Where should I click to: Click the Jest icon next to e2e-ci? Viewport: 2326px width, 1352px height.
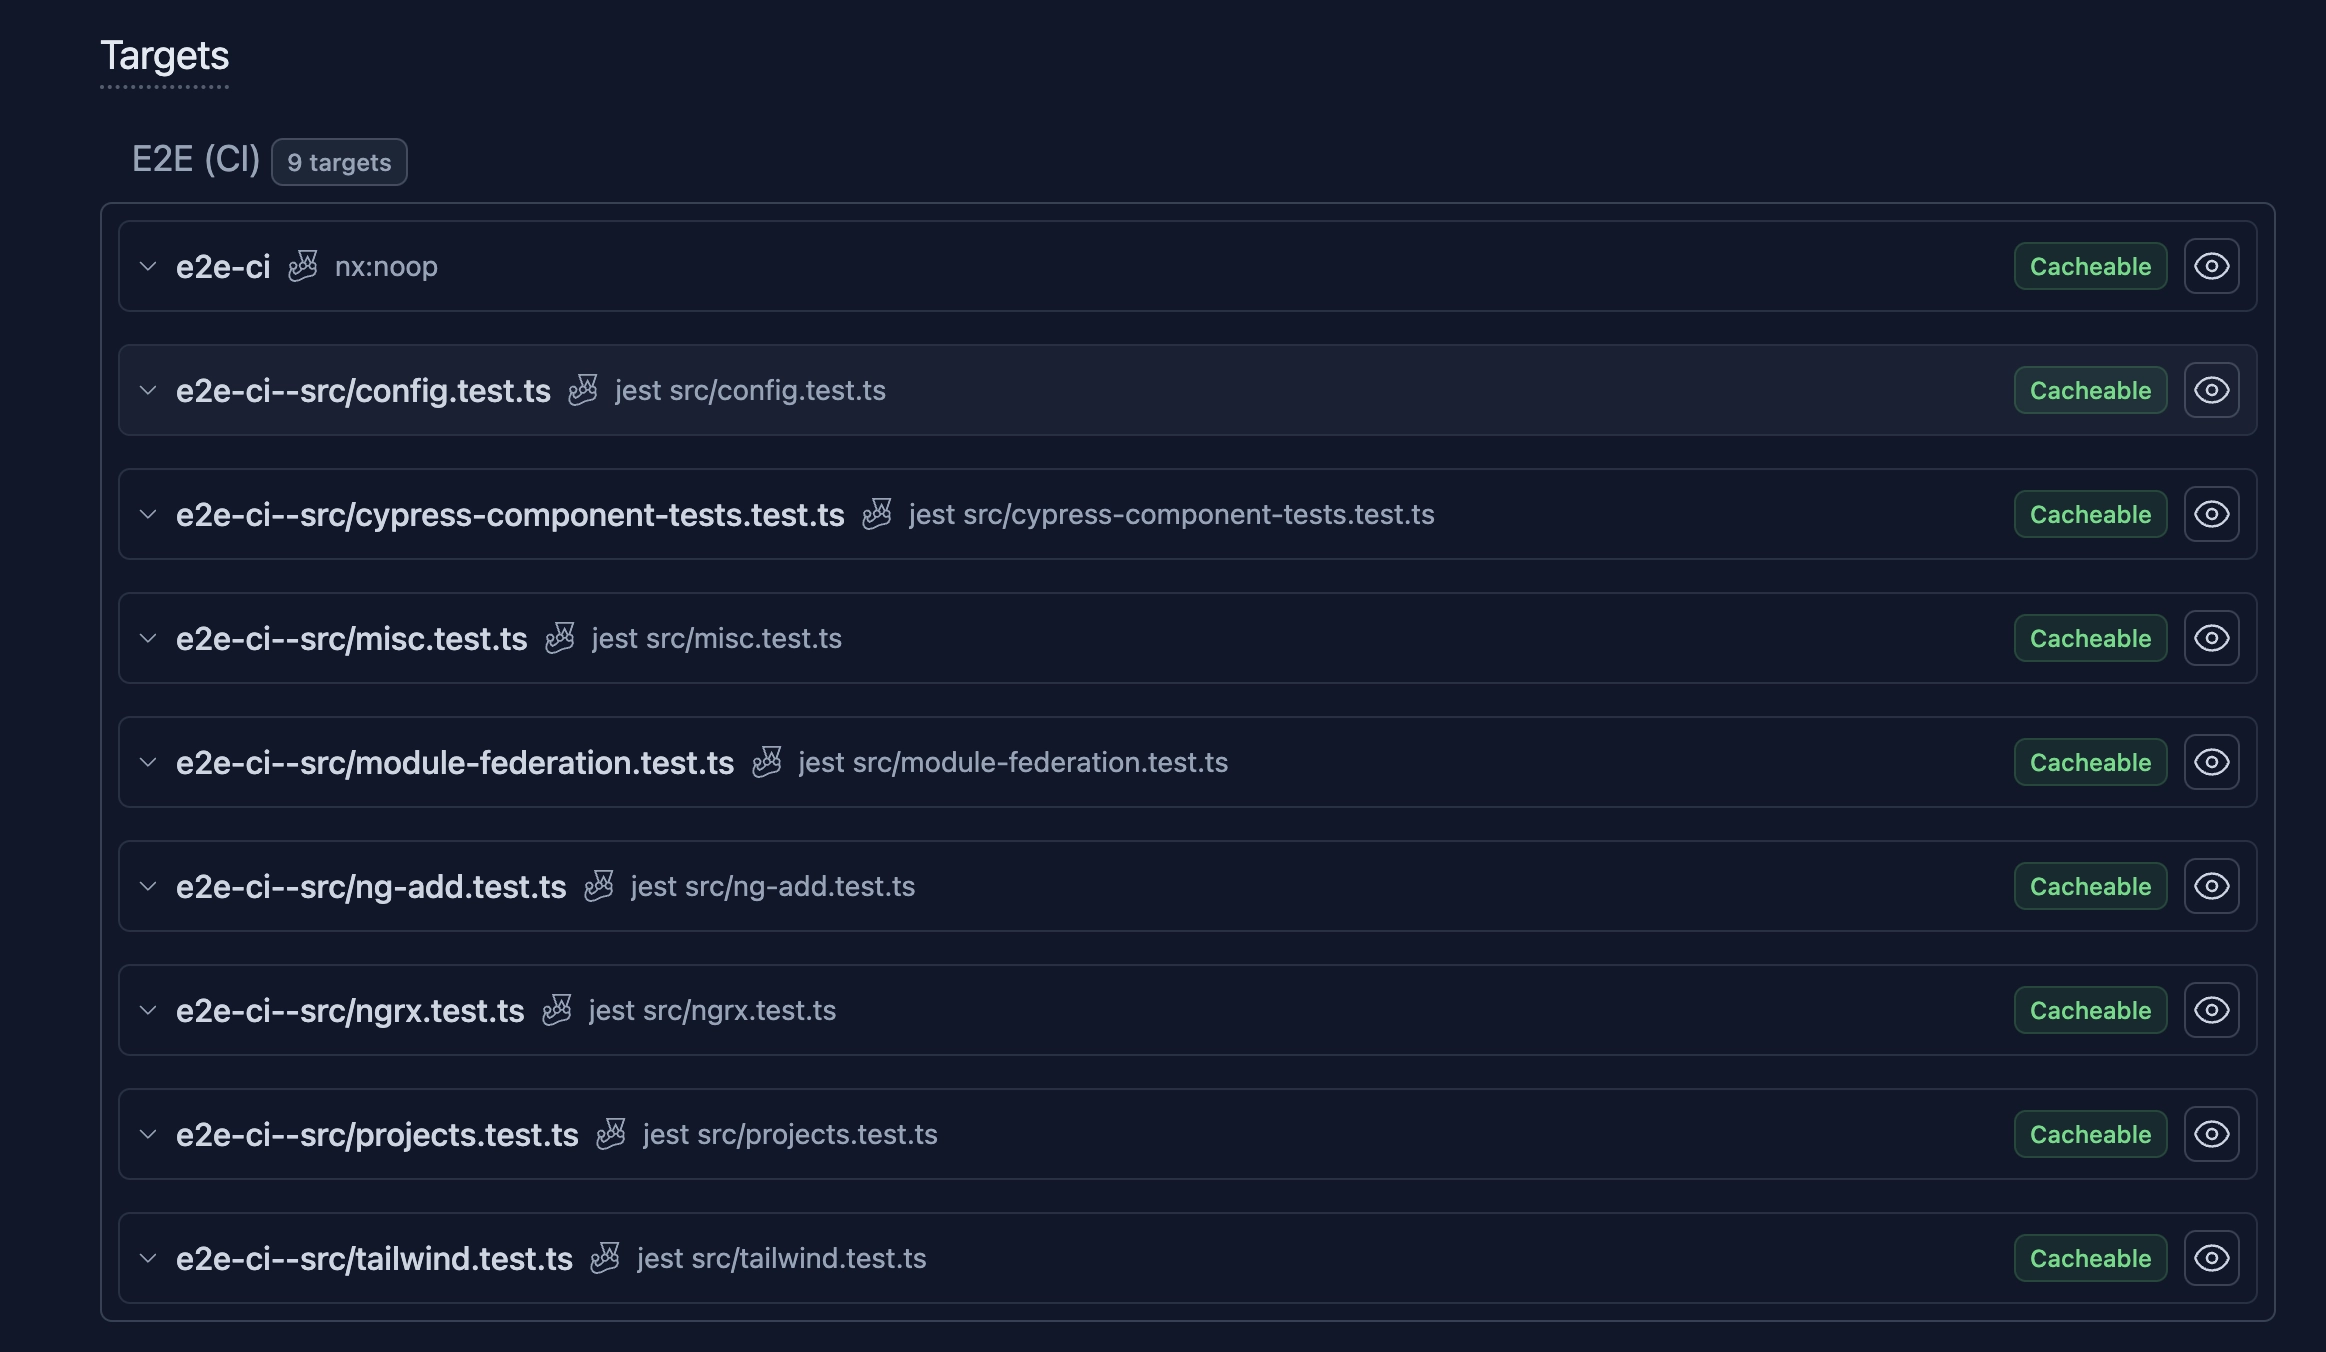point(303,266)
